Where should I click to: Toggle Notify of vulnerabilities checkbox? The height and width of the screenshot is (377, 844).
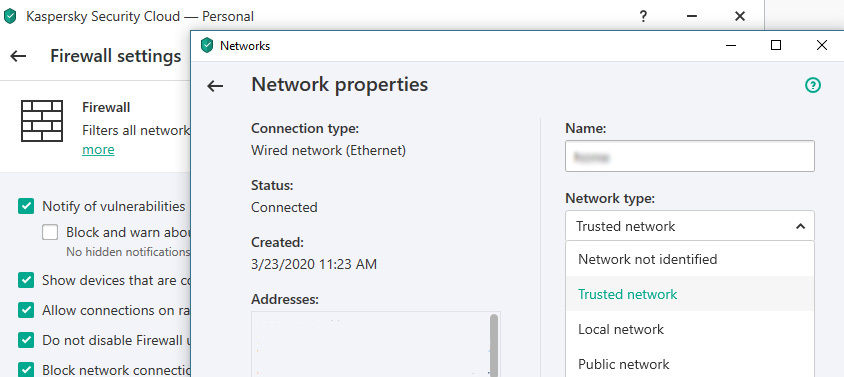point(26,206)
